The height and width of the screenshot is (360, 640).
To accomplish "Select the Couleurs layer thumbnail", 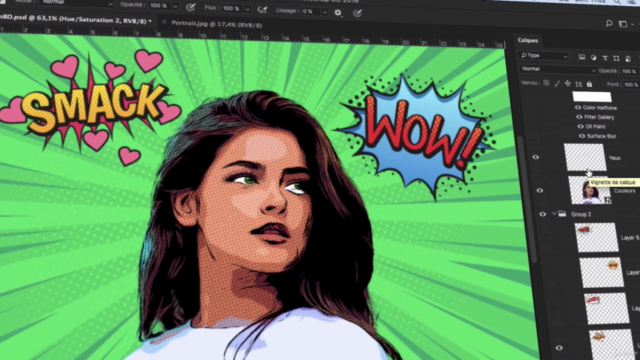I will [x=589, y=190].
